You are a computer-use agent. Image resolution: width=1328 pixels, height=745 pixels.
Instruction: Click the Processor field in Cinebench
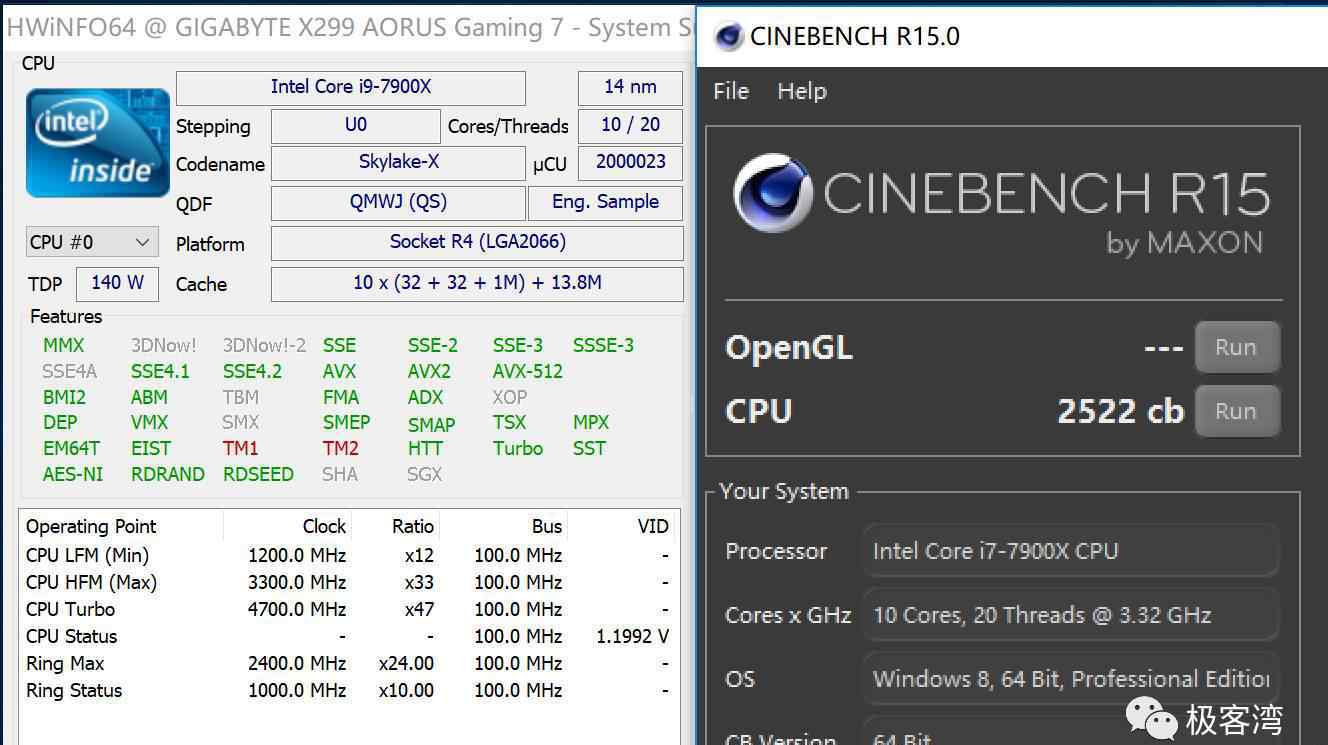coord(1070,551)
